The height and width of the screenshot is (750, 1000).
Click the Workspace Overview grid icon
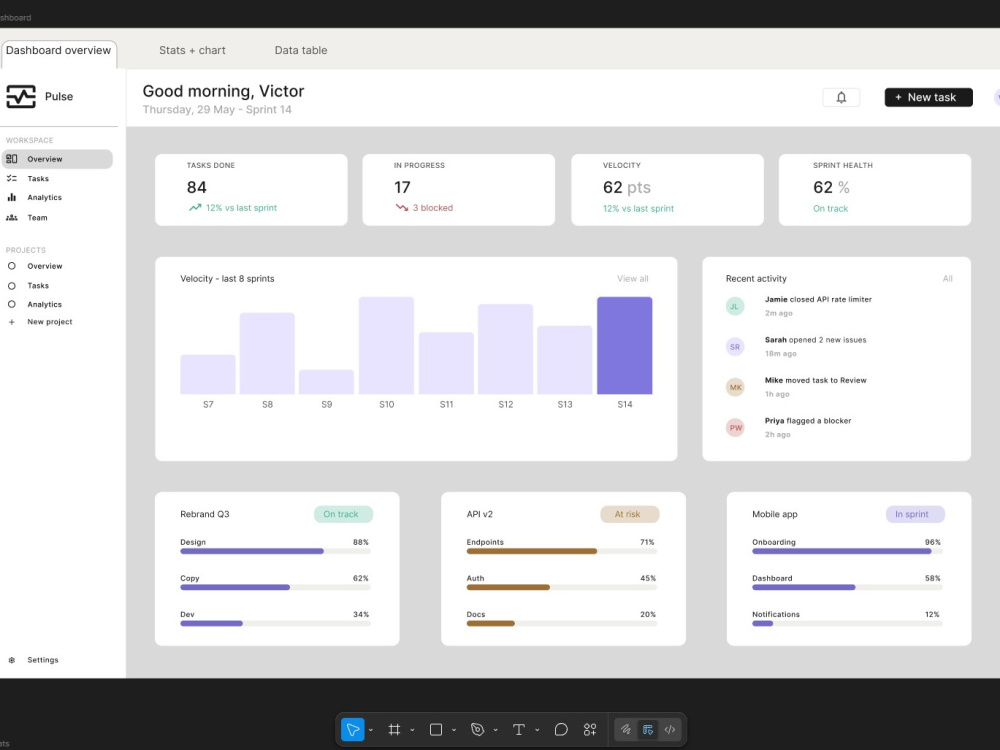(x=11, y=159)
